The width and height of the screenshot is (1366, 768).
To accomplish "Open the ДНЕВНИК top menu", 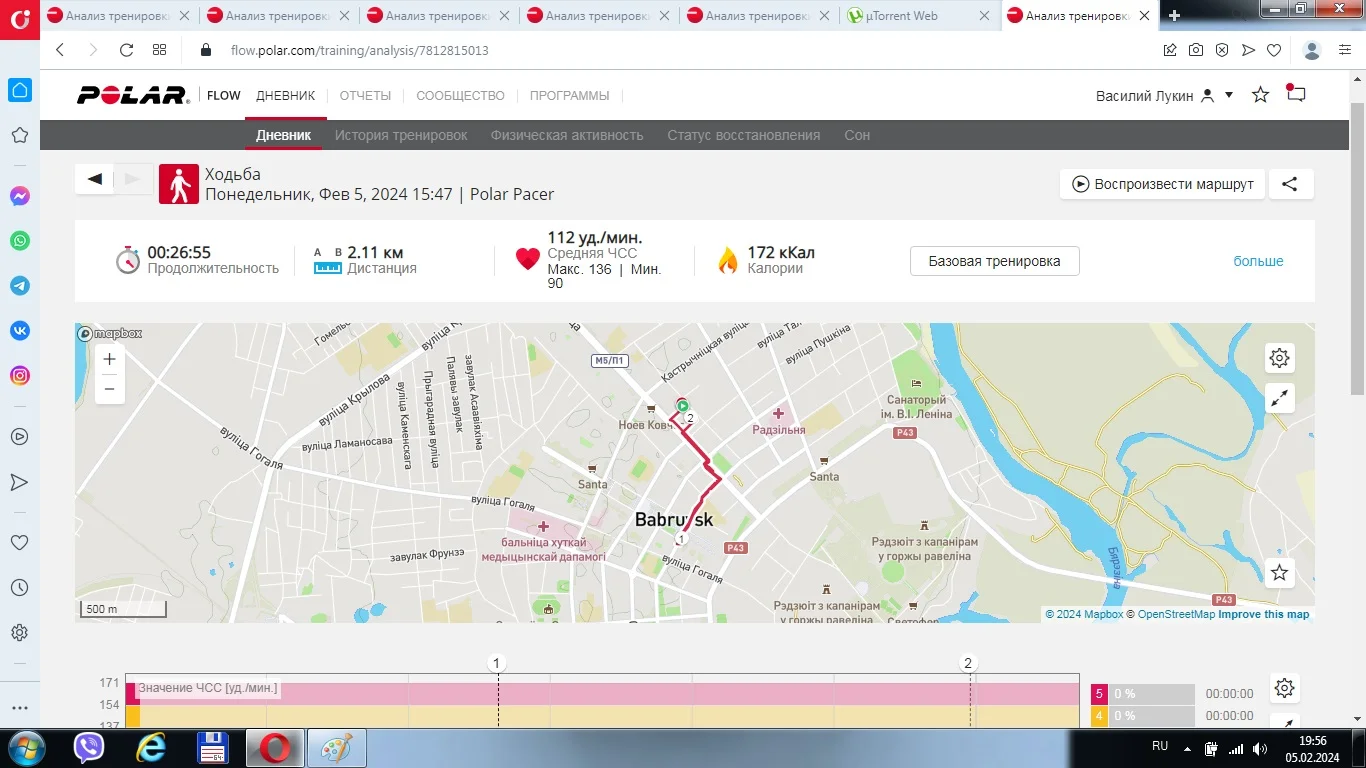I will tap(286, 95).
